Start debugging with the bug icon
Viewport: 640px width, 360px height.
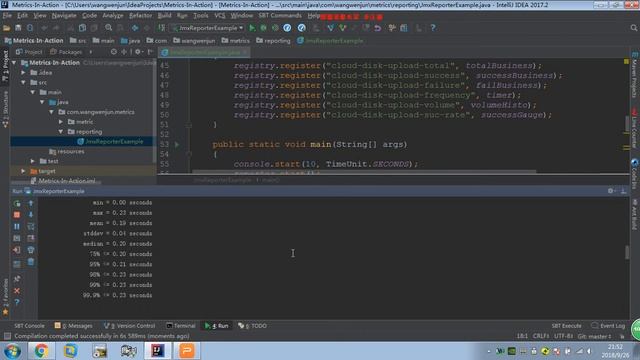click(x=264, y=28)
